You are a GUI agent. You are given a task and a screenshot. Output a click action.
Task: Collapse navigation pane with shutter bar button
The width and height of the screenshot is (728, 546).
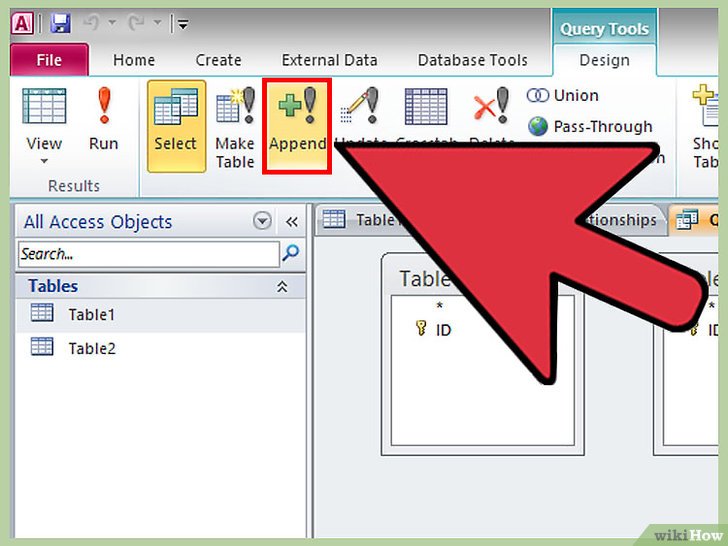pyautogui.click(x=292, y=222)
